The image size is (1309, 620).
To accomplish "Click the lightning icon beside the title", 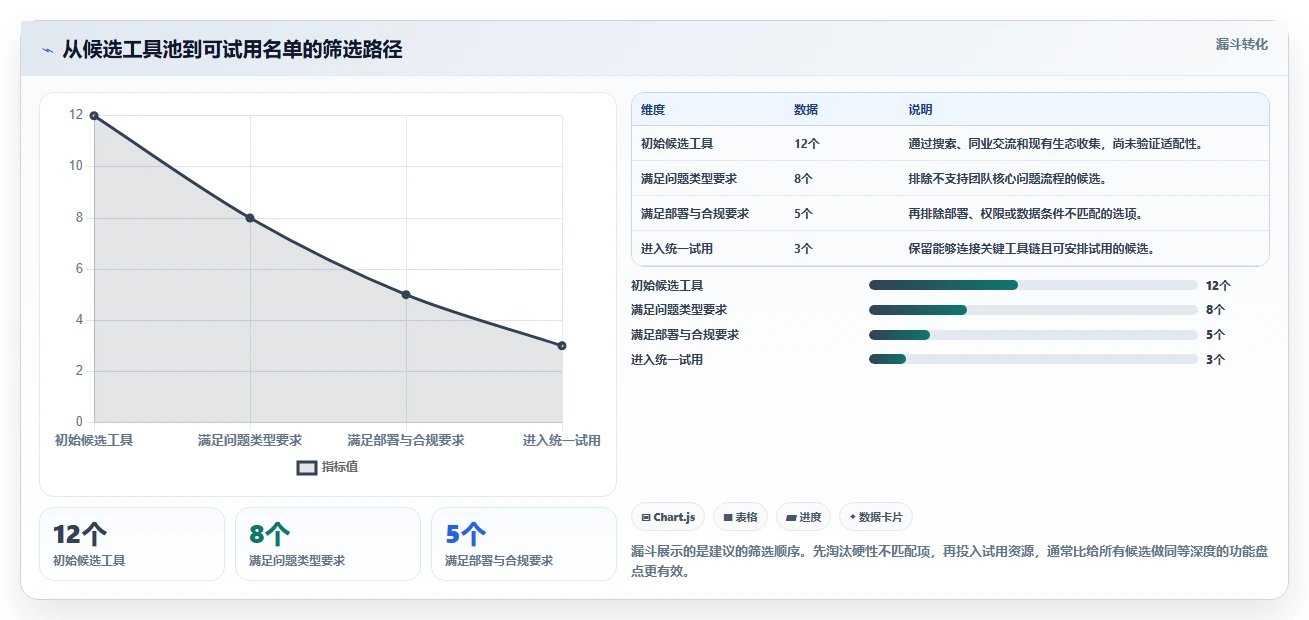I will (47, 50).
